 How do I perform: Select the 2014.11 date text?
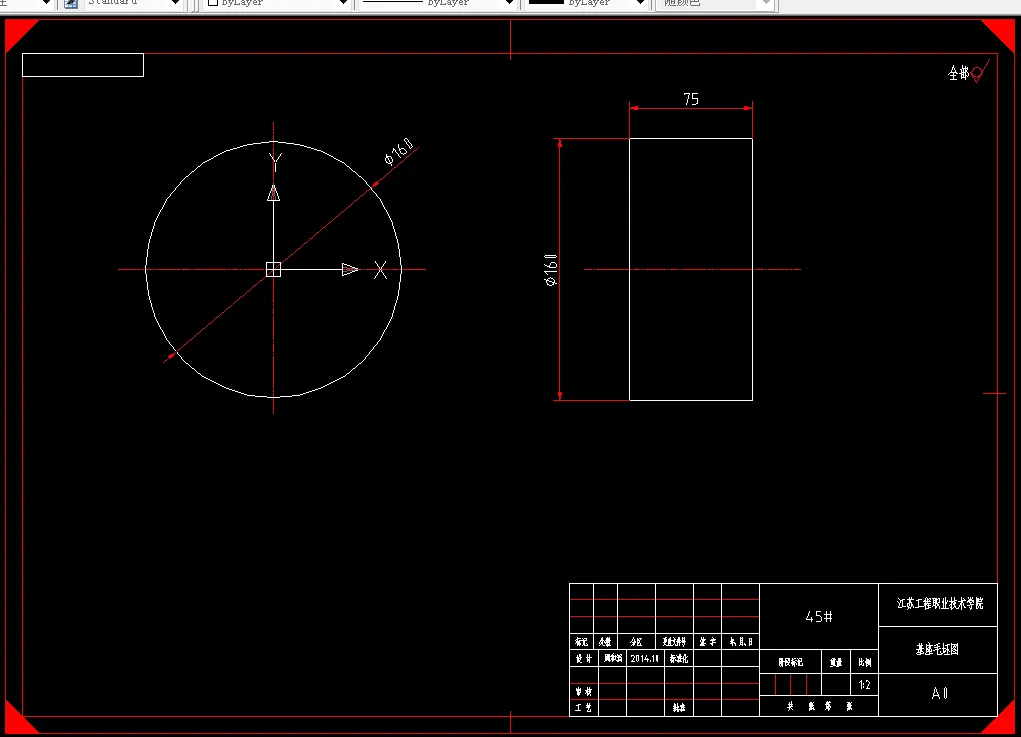pos(645,658)
